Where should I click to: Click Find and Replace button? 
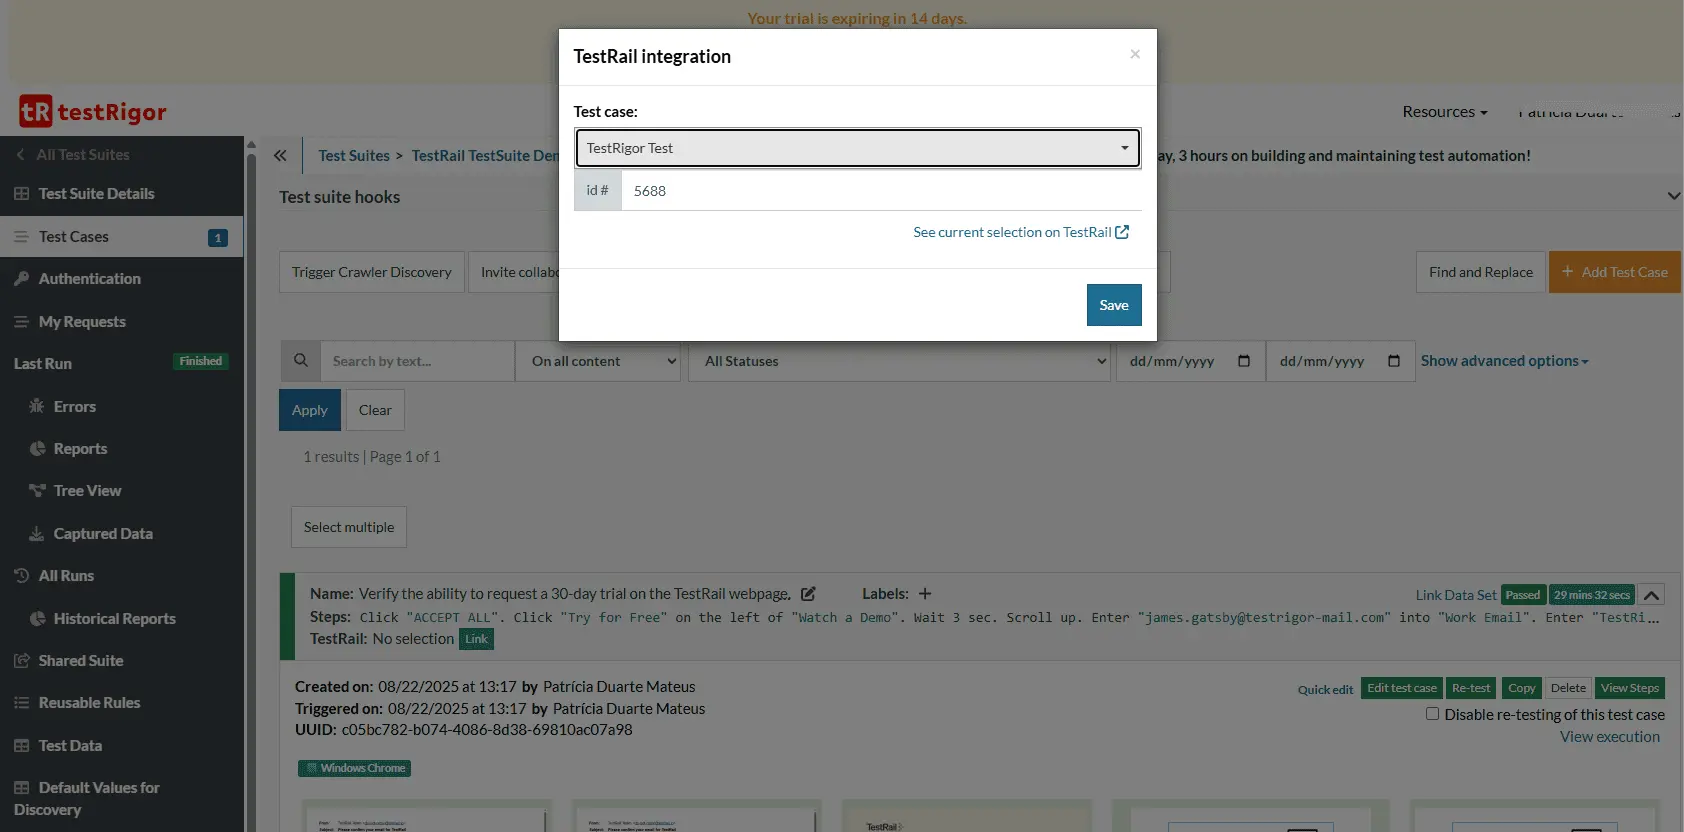1480,272
